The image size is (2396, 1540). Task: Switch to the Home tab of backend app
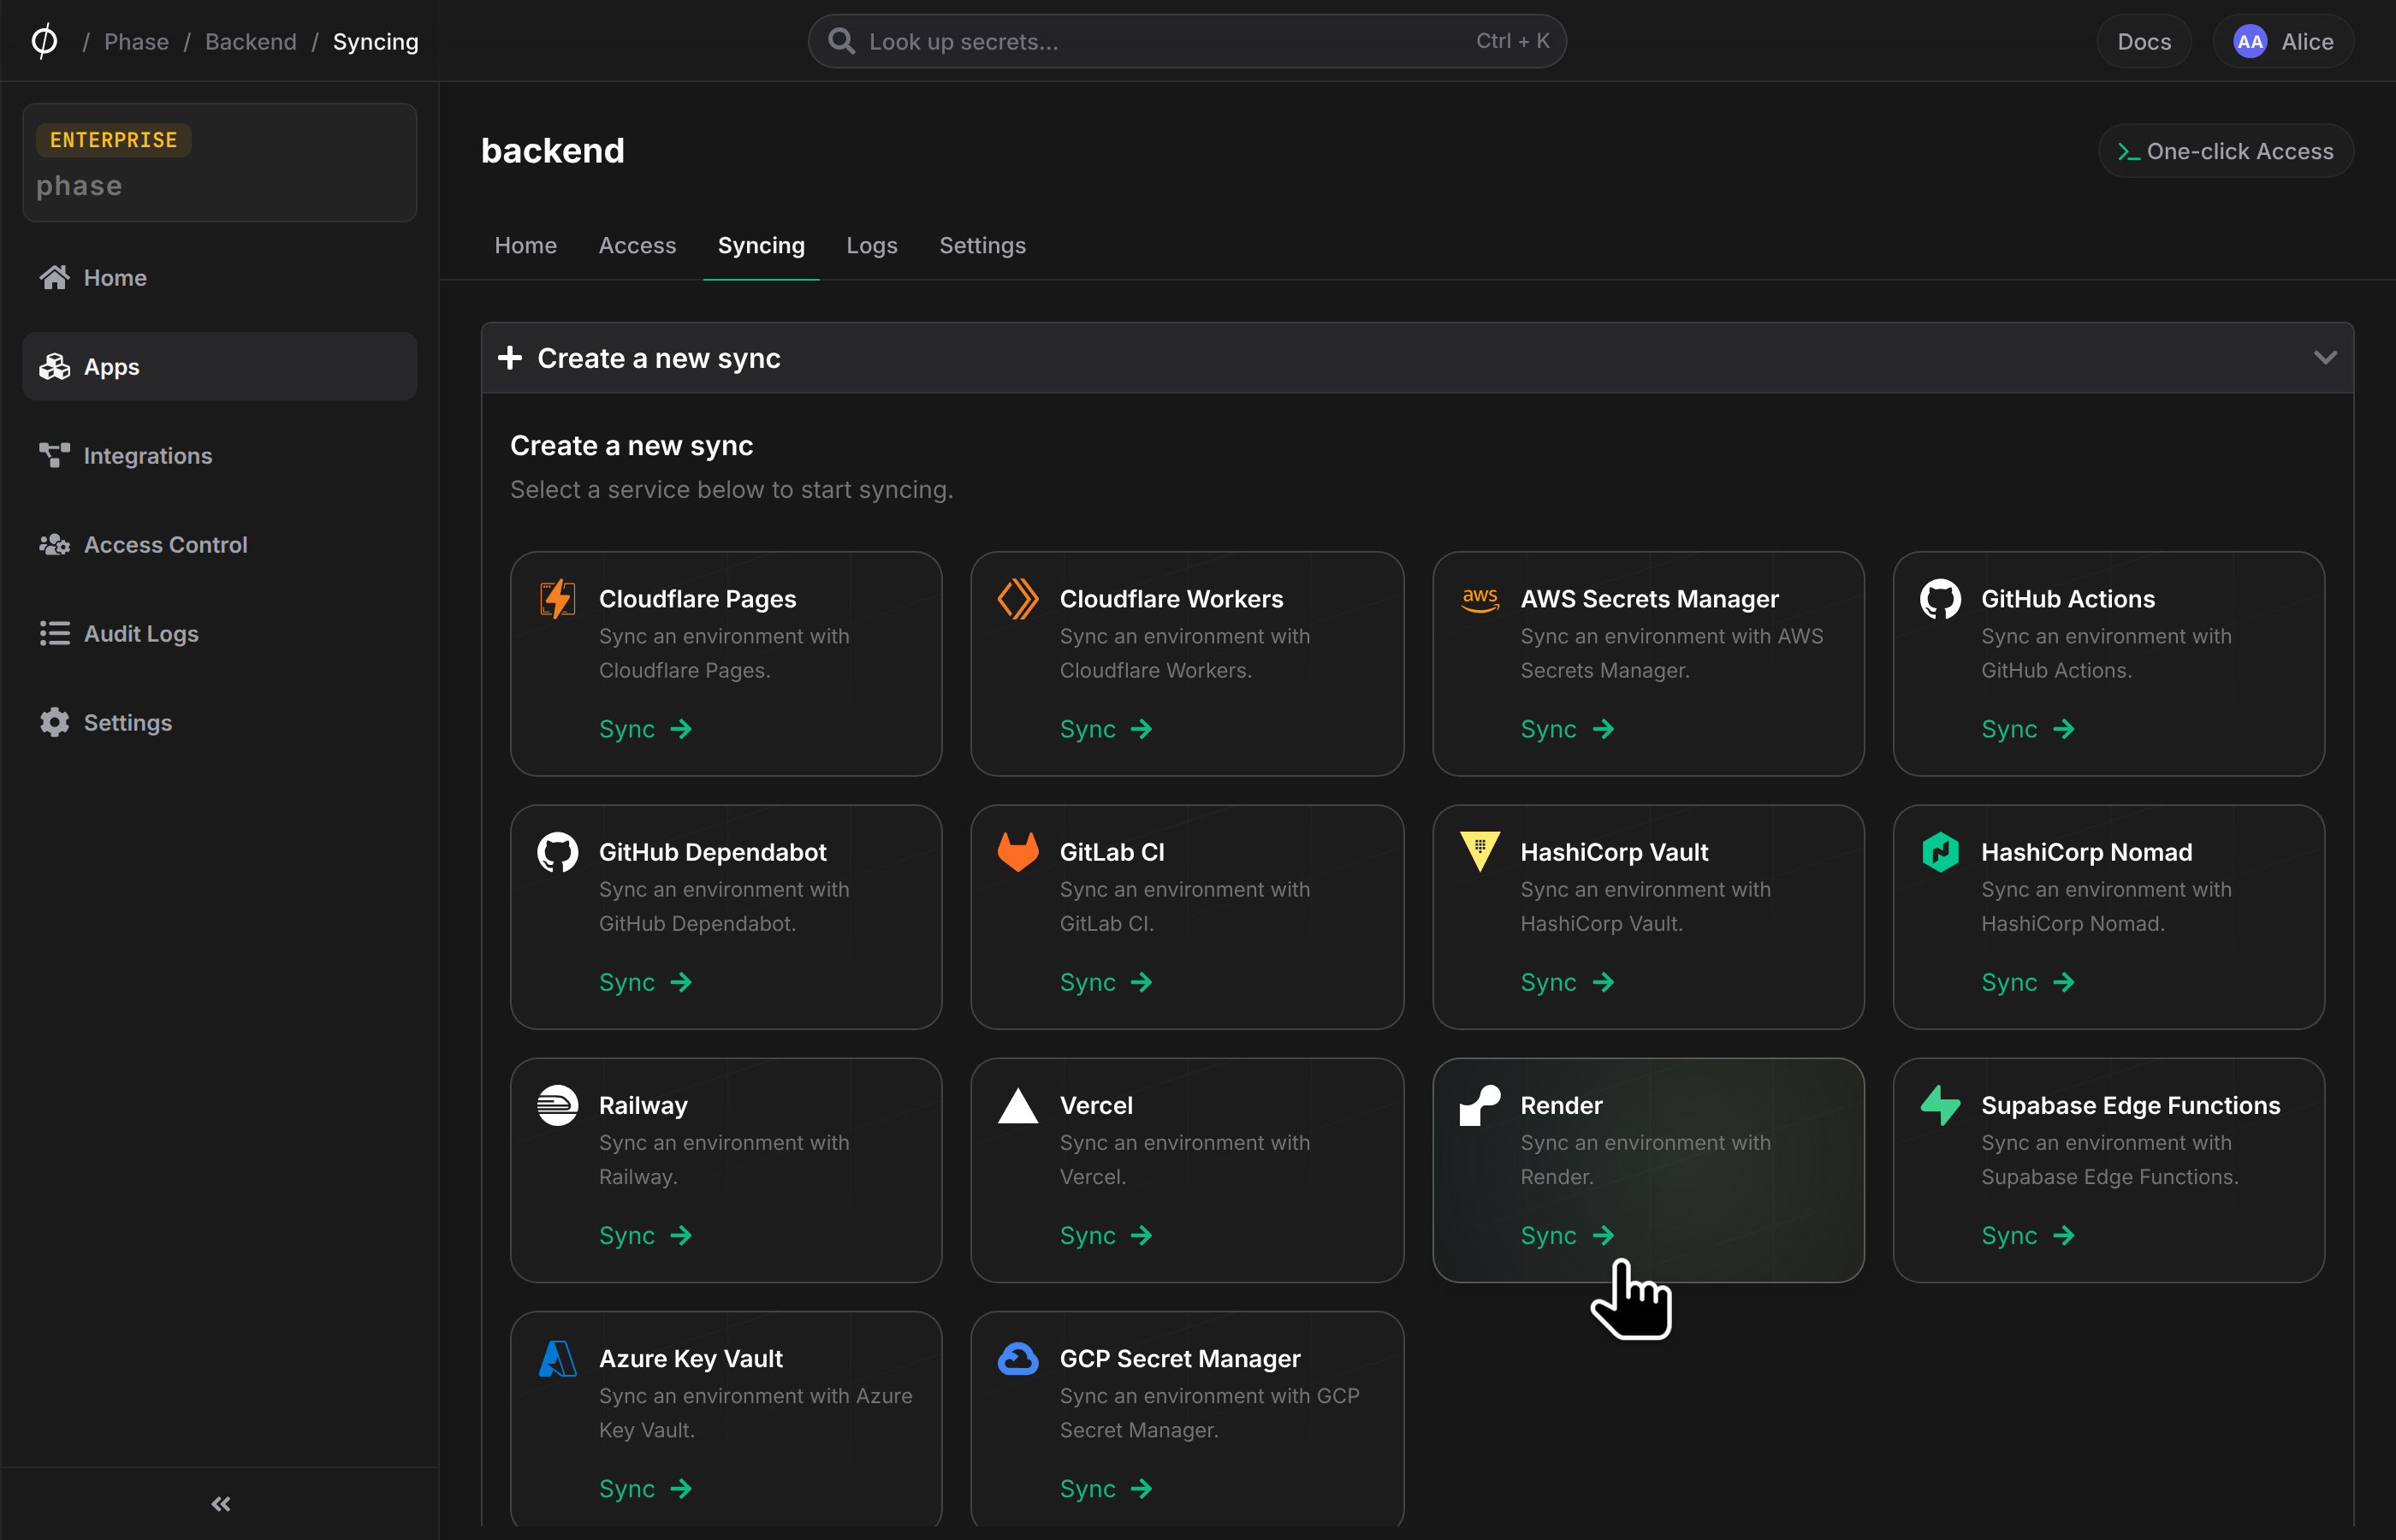pos(526,245)
